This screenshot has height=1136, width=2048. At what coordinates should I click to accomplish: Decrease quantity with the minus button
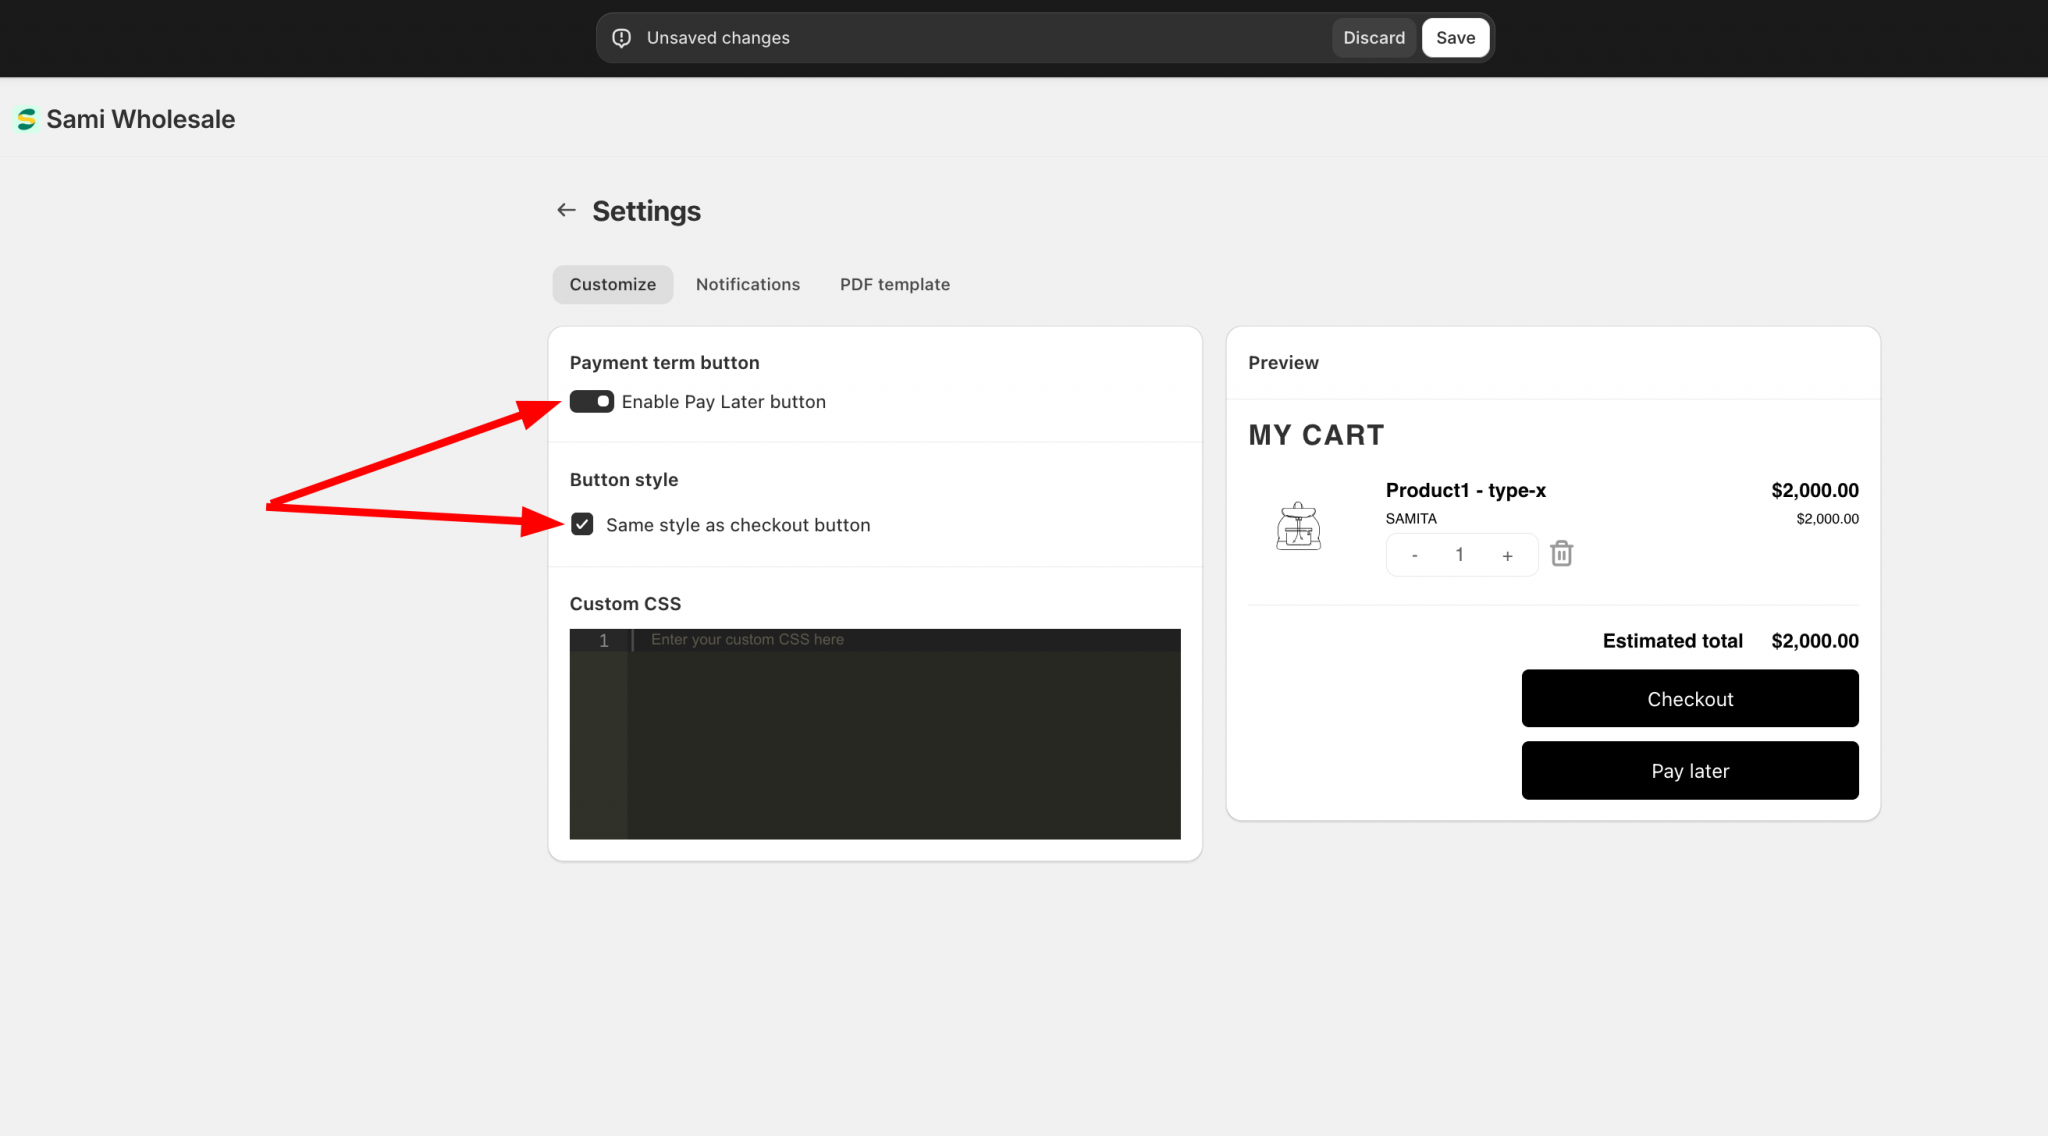click(x=1414, y=556)
